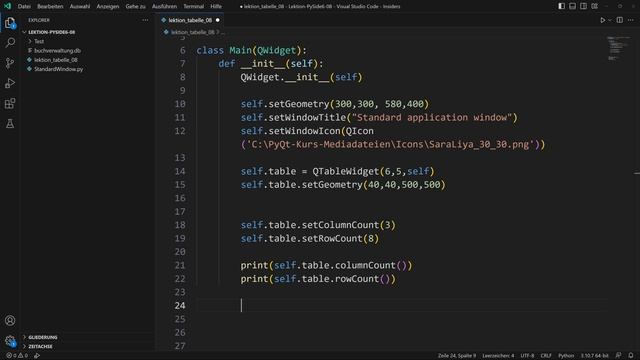
Task: Click line number 18 in gutter
Action: (x=180, y=225)
